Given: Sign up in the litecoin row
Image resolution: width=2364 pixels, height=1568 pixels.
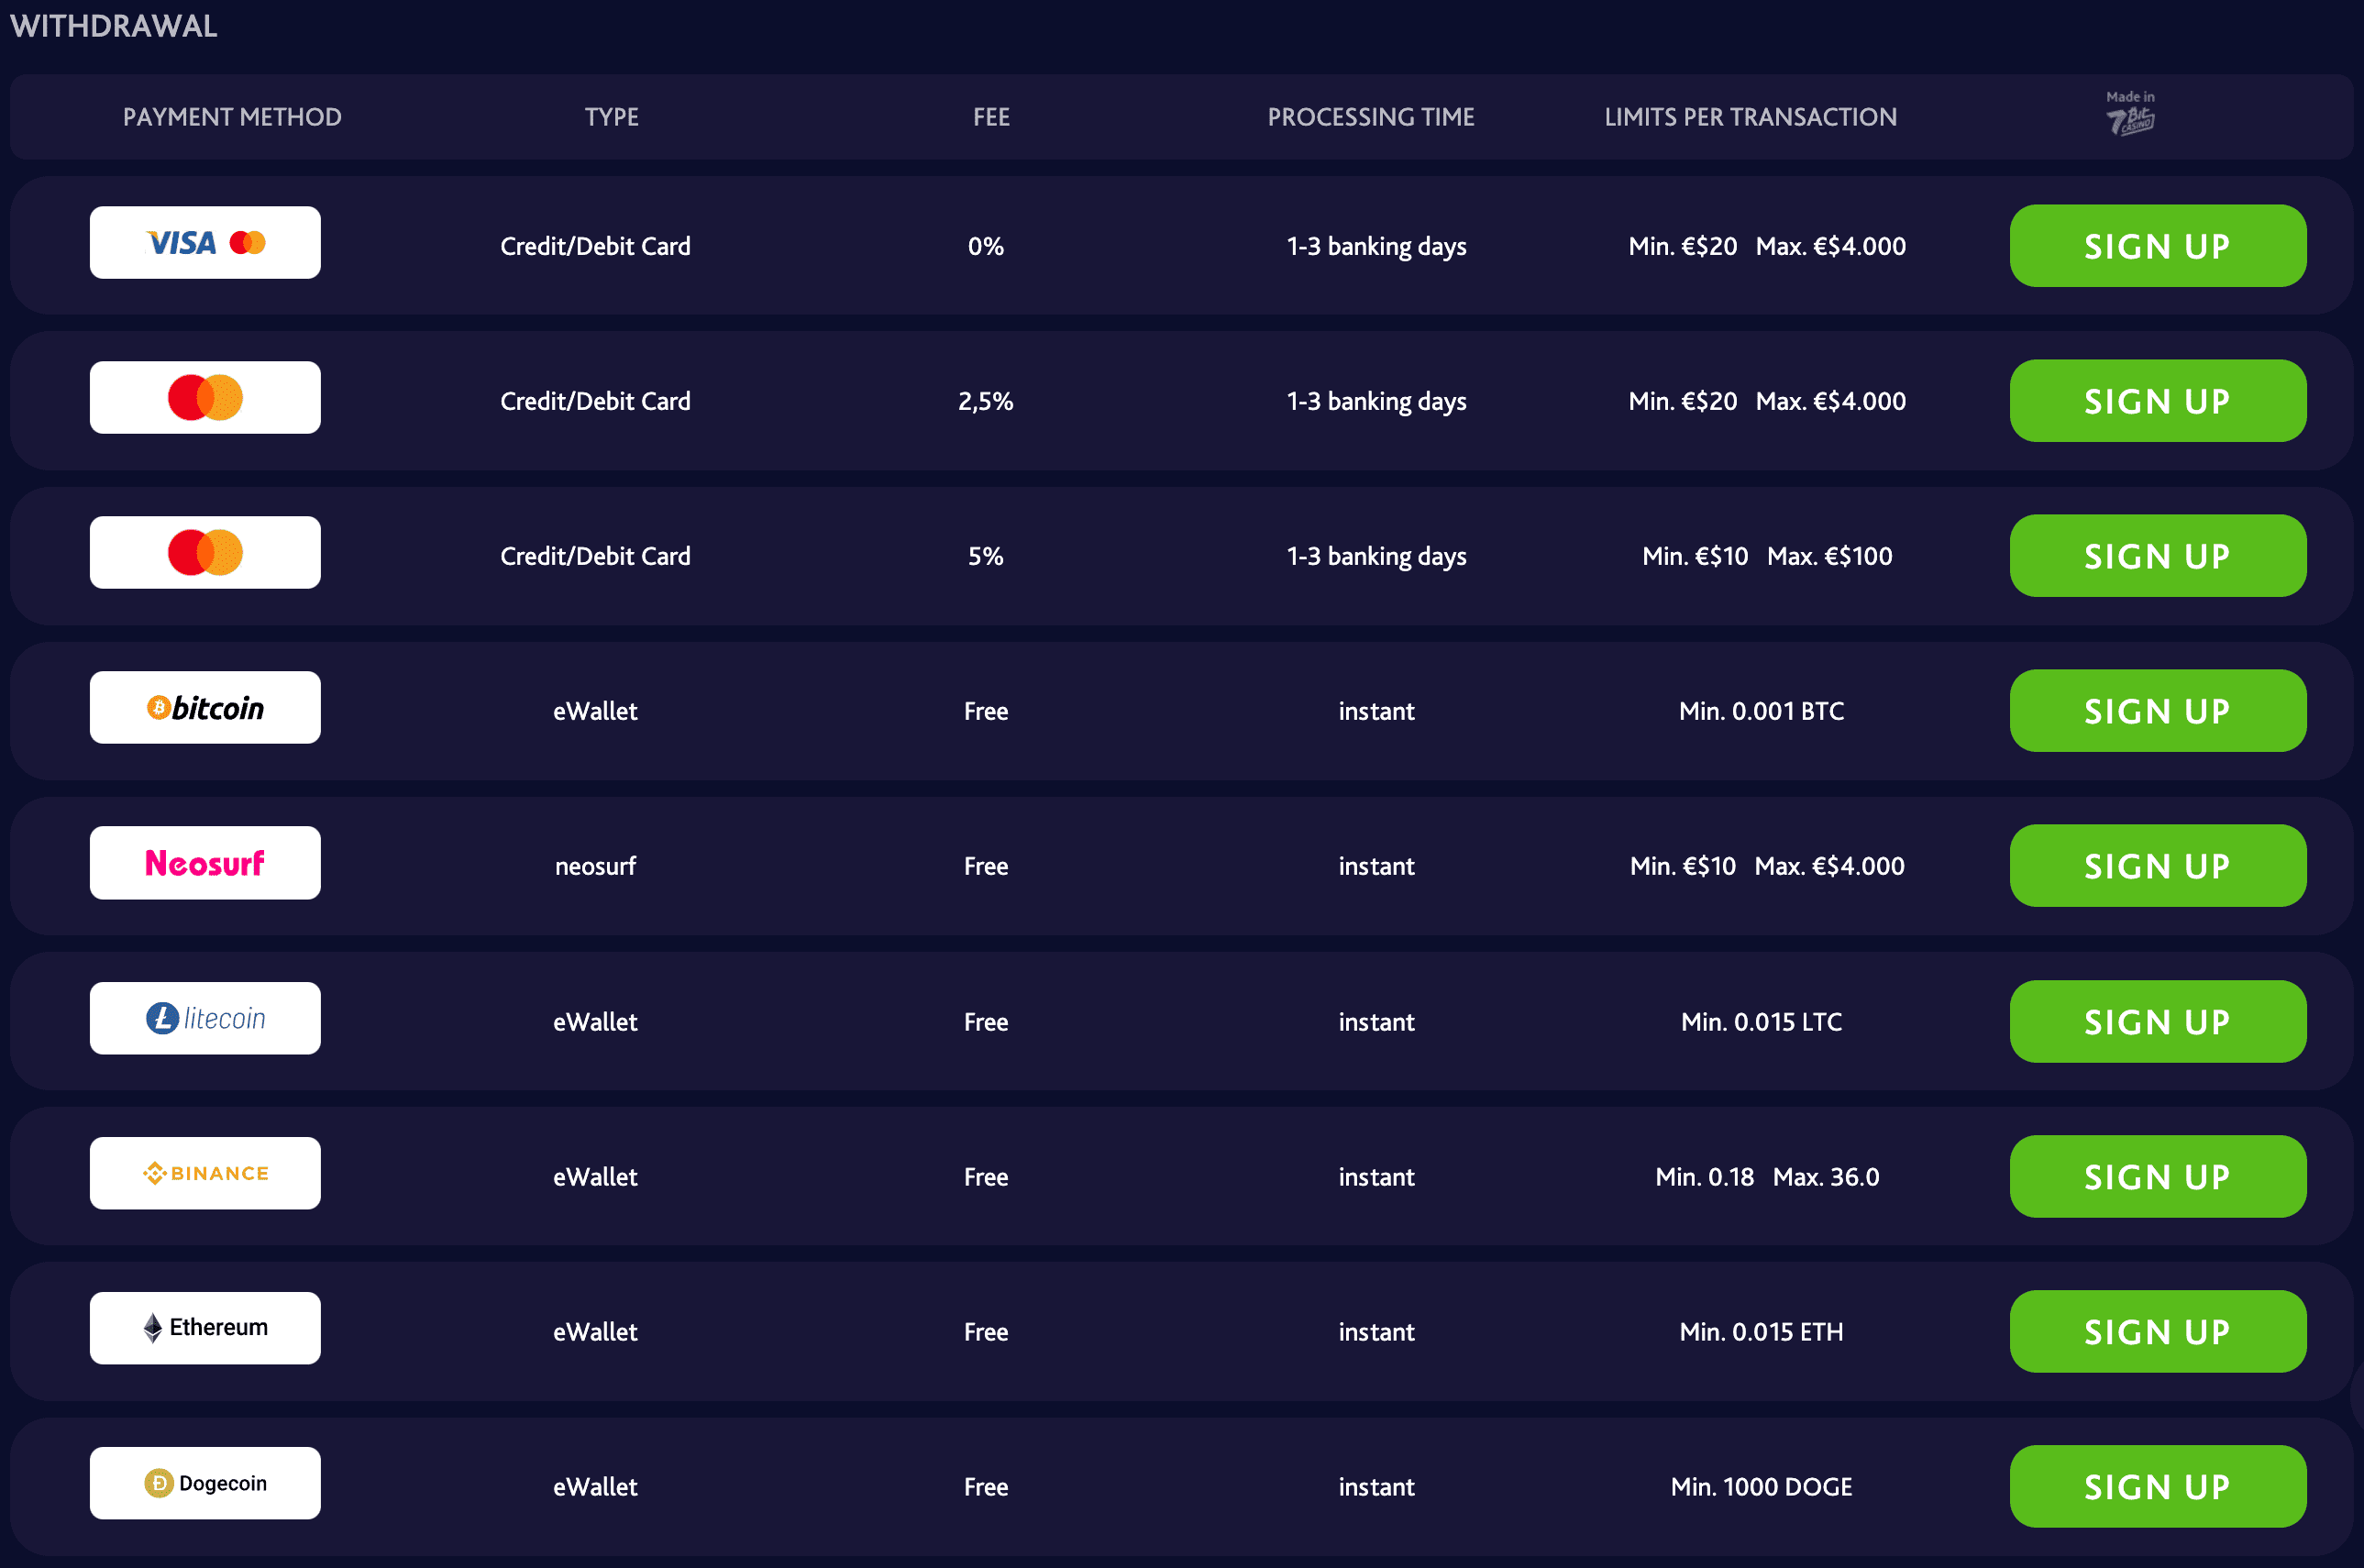Looking at the screenshot, I should [2158, 1022].
